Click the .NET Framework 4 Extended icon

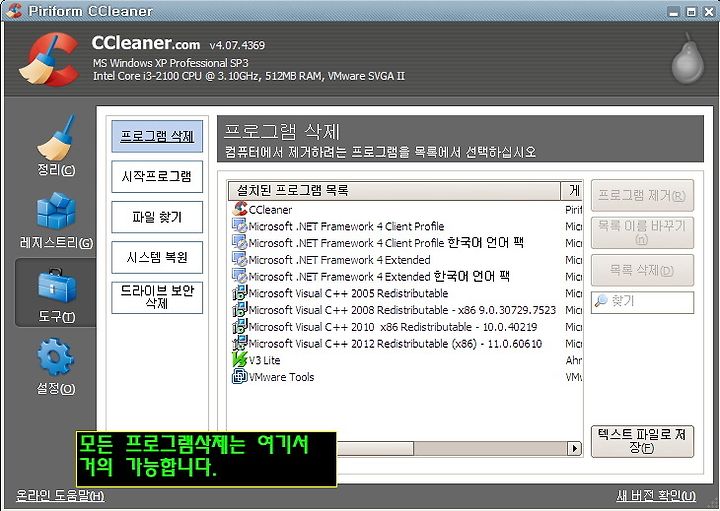[240, 259]
